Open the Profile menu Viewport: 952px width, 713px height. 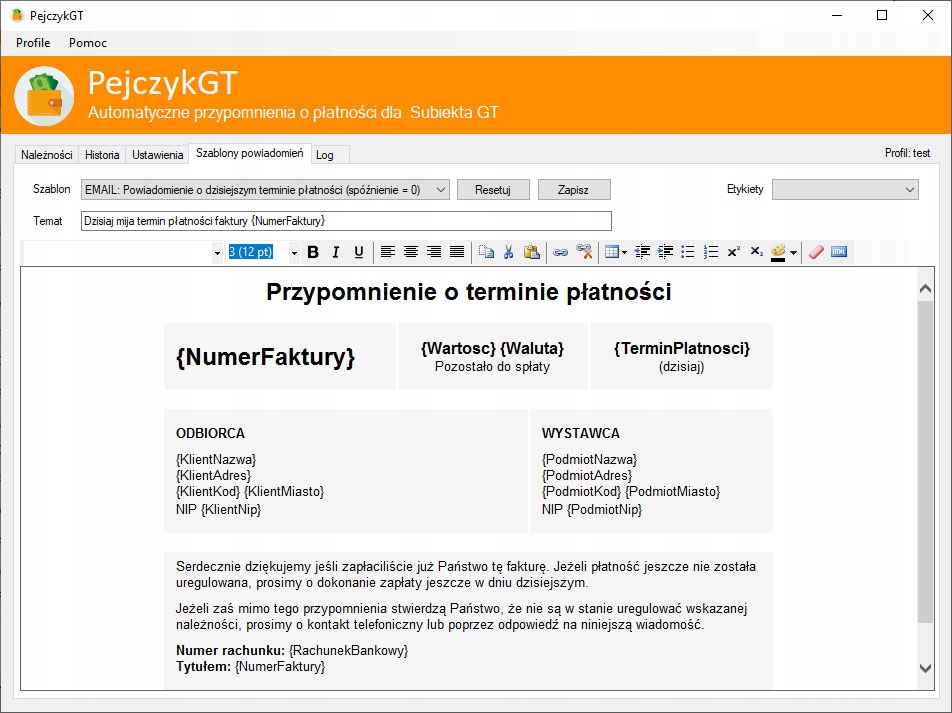click(x=33, y=43)
